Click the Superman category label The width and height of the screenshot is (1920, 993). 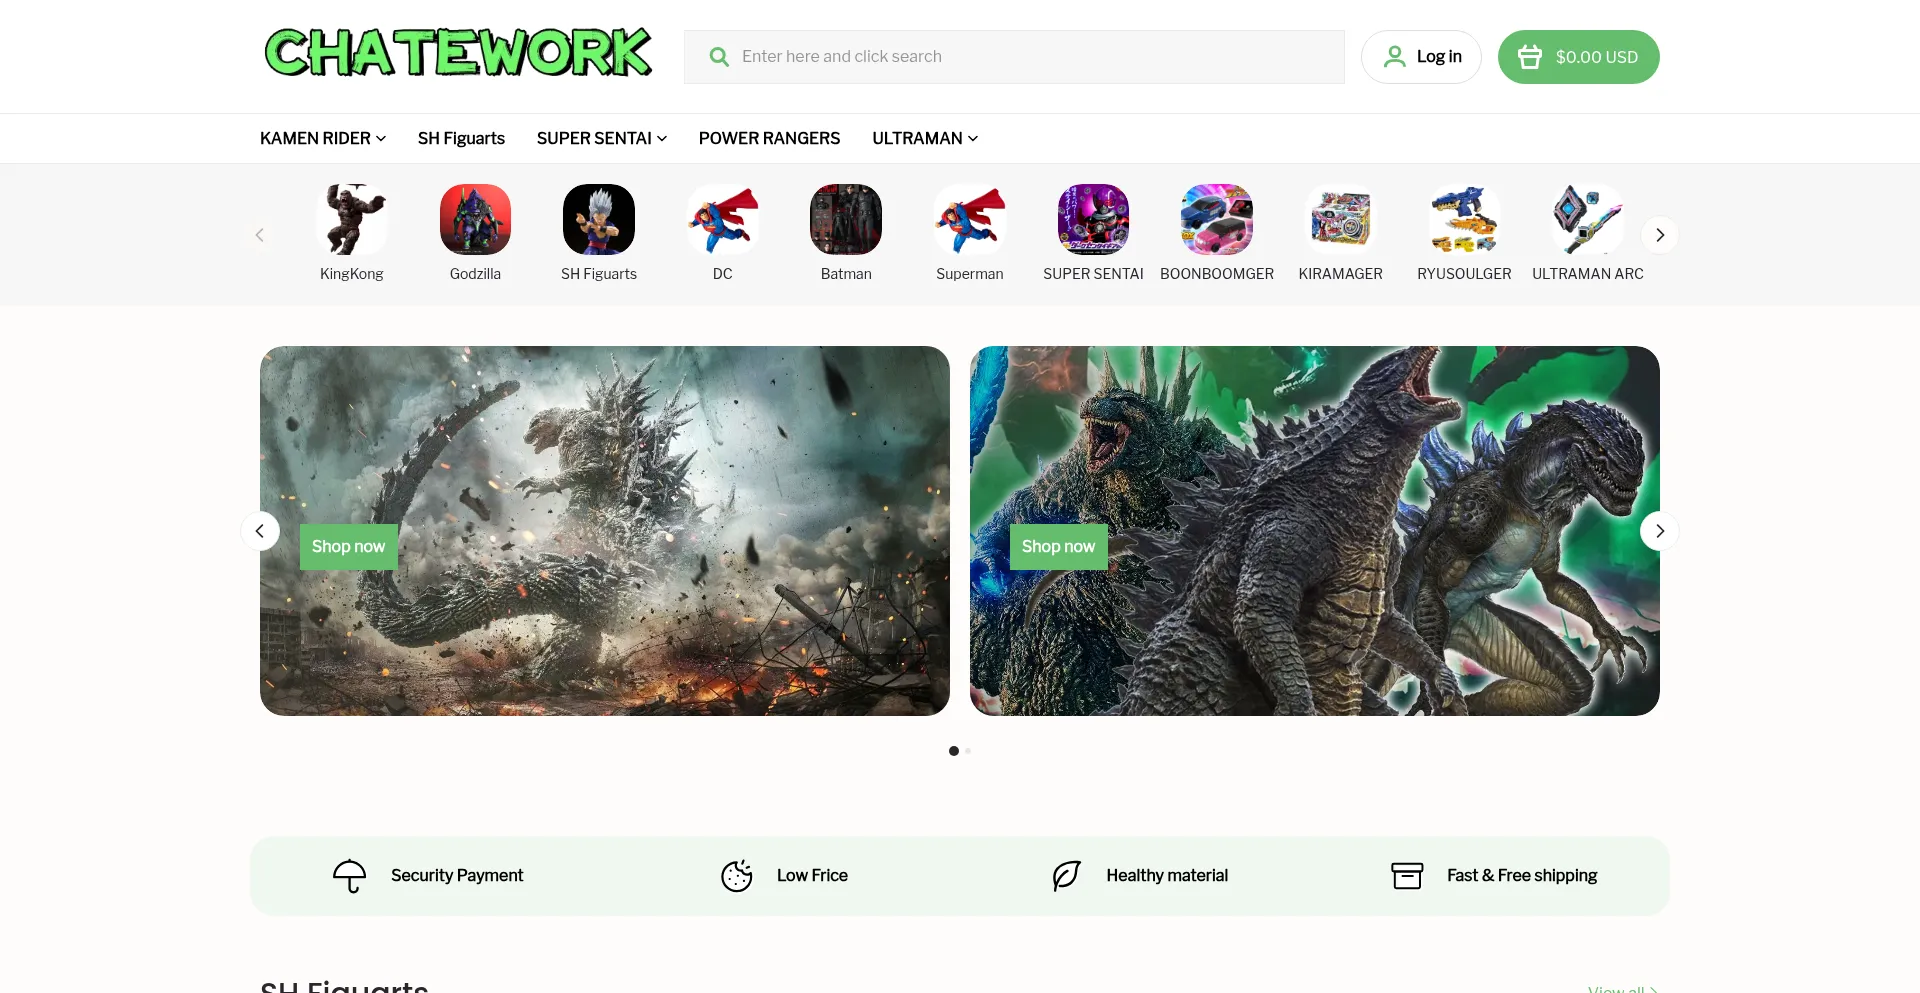point(970,274)
